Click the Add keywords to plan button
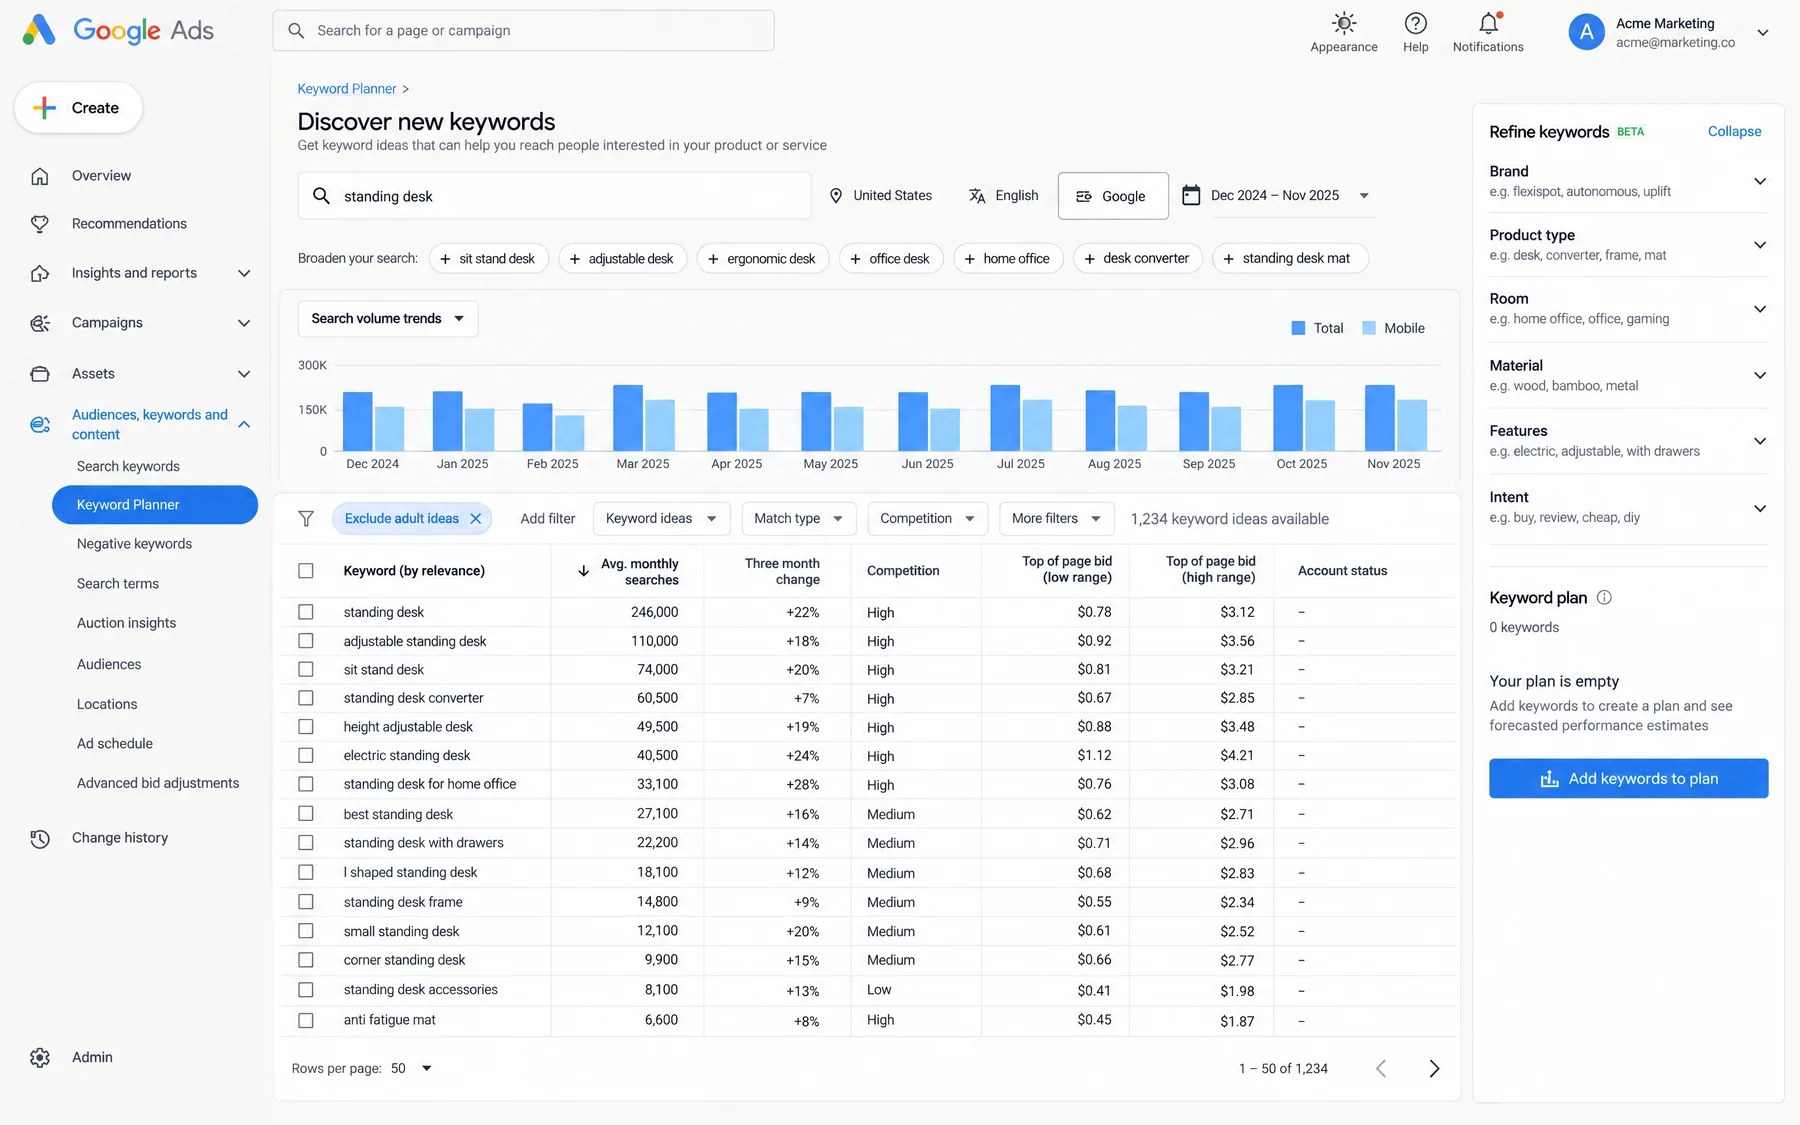Screen dimensions: 1800x1125 click(x=1628, y=779)
